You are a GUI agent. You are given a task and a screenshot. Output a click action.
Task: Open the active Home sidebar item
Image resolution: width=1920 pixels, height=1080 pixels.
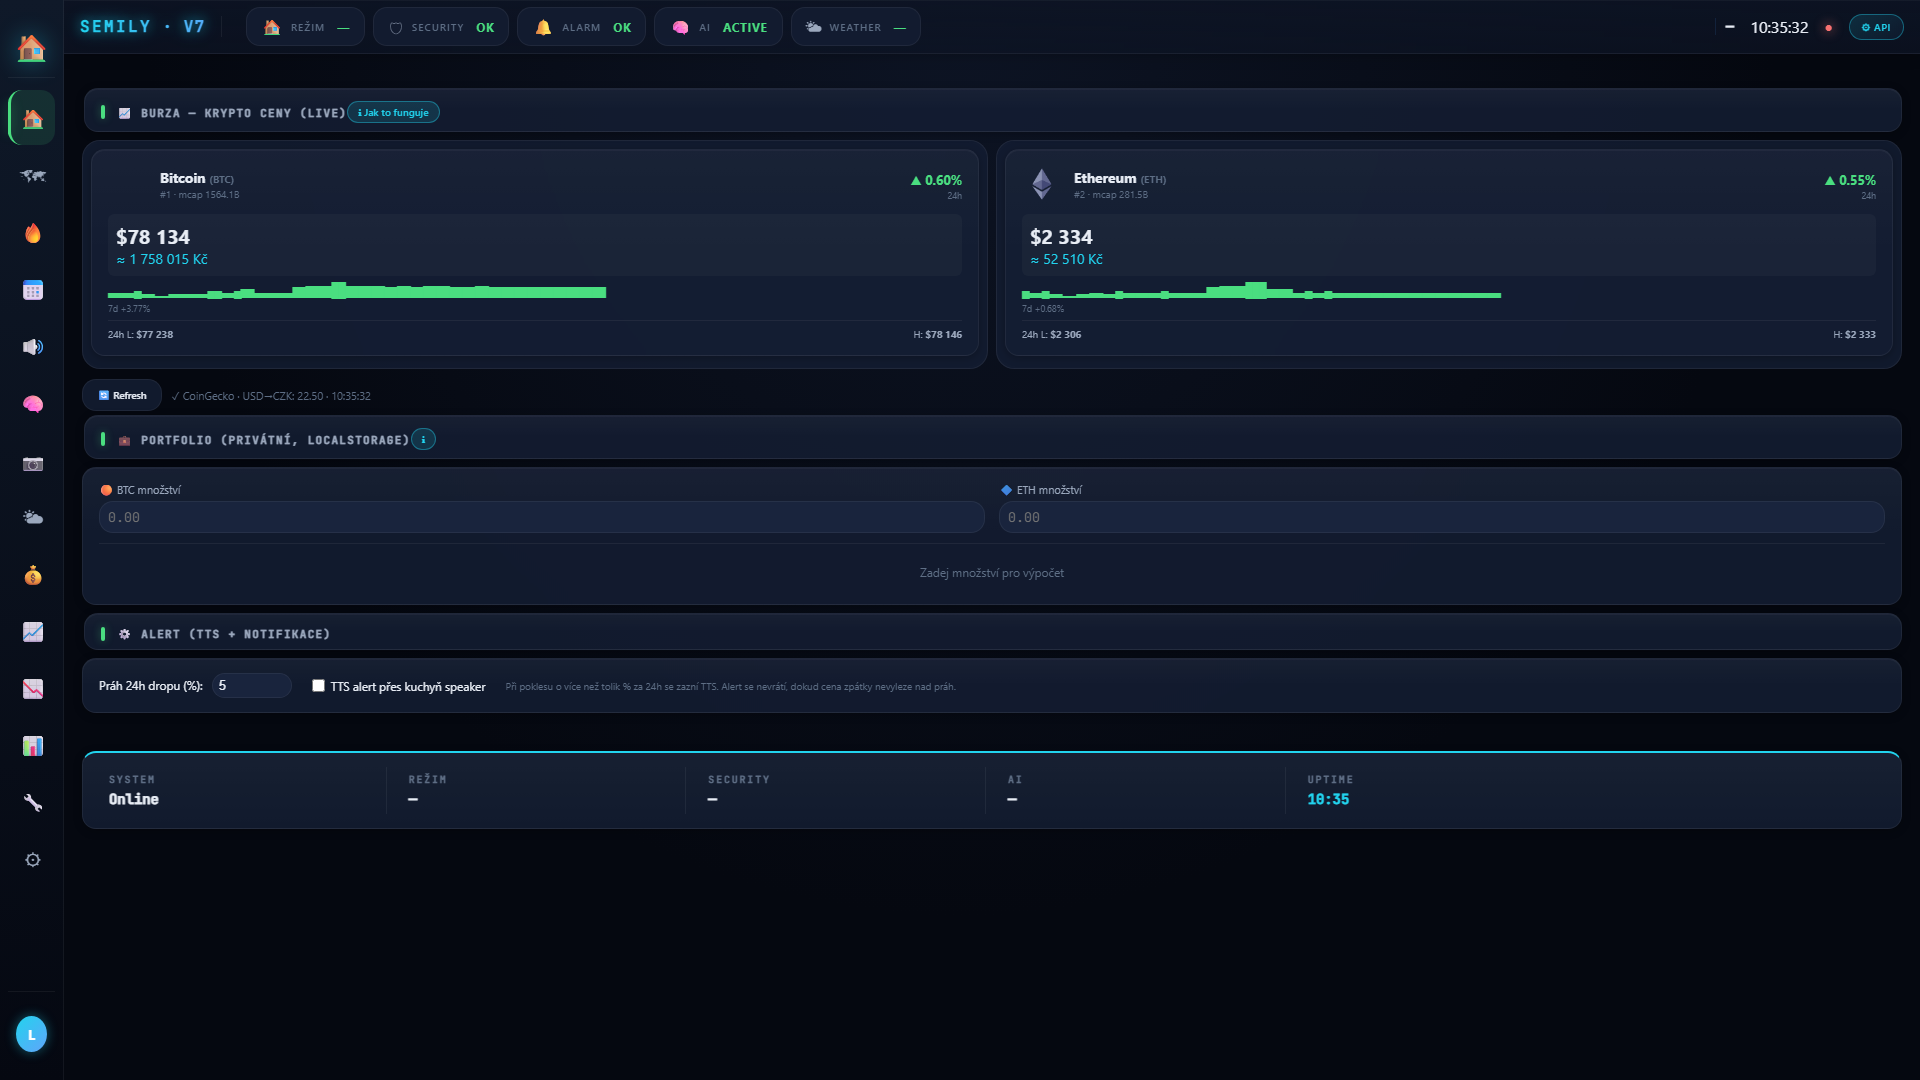(32, 118)
